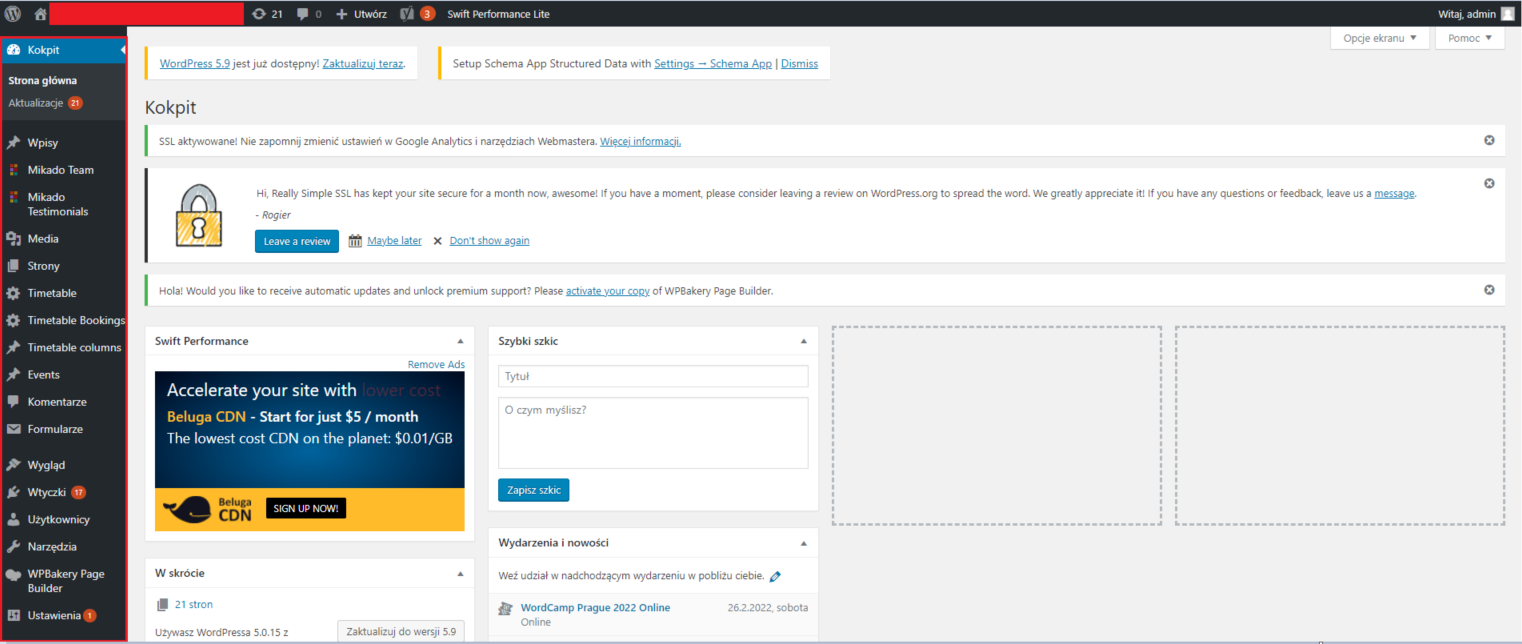Click Don't show again link

pos(490,241)
